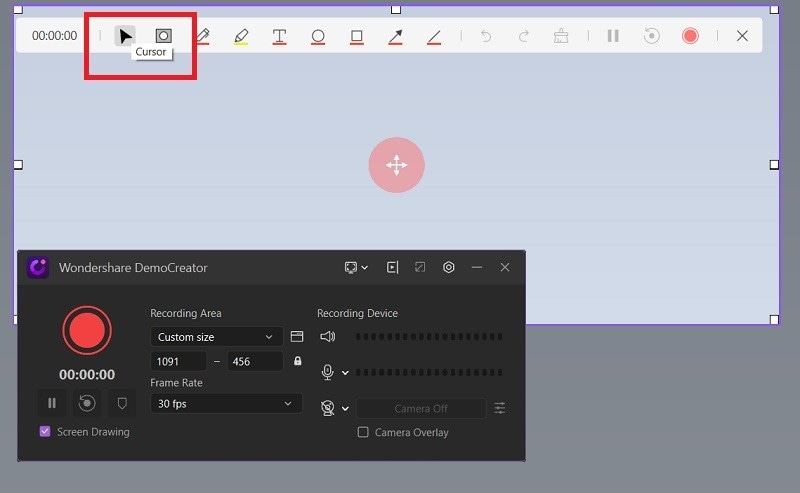This screenshot has width=800, height=493.
Task: Select the Rectangle shape tool
Action: click(x=357, y=36)
